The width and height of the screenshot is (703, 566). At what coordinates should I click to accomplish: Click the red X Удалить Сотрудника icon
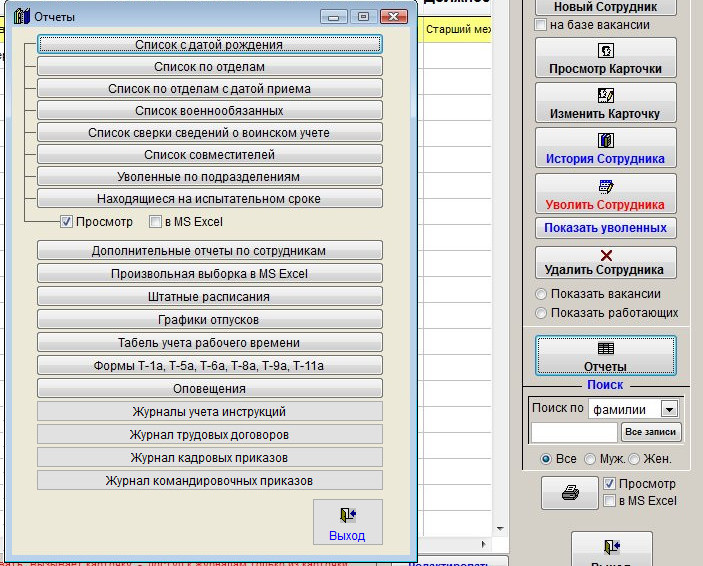[606, 255]
